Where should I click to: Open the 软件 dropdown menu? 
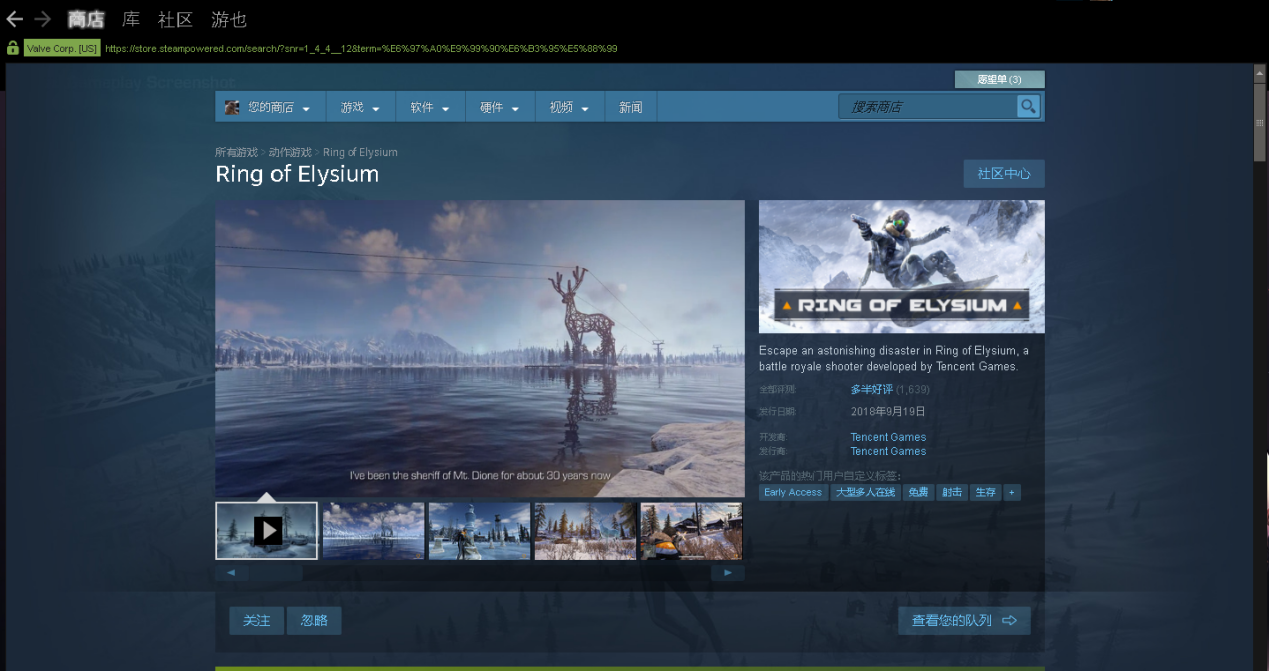(430, 107)
